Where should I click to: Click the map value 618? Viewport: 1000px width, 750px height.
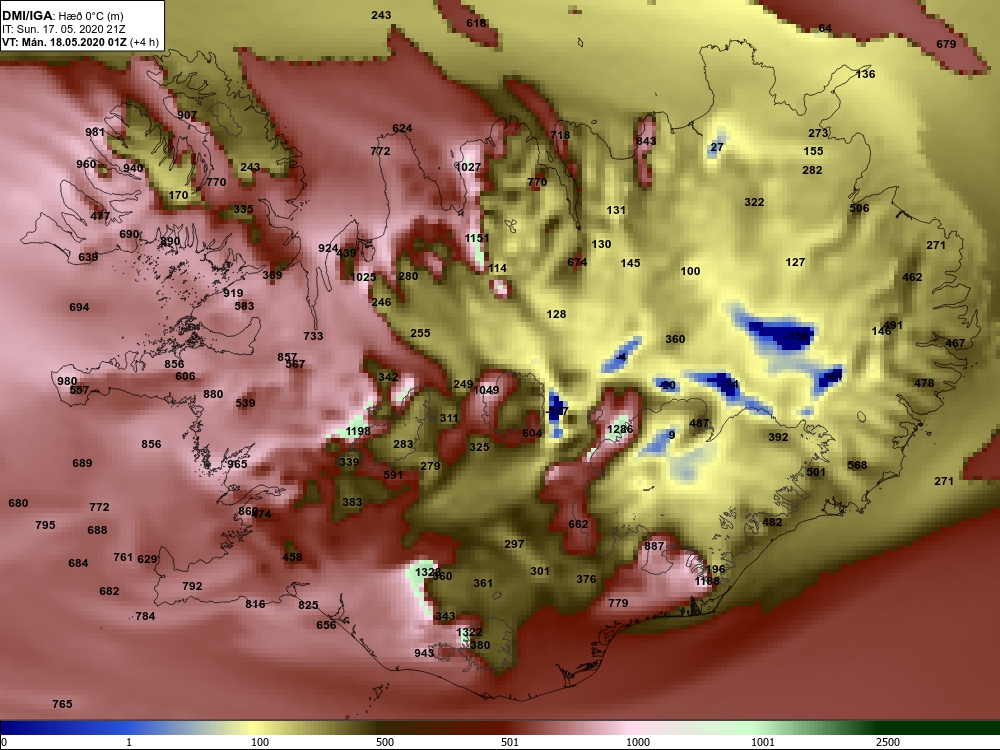(x=476, y=23)
